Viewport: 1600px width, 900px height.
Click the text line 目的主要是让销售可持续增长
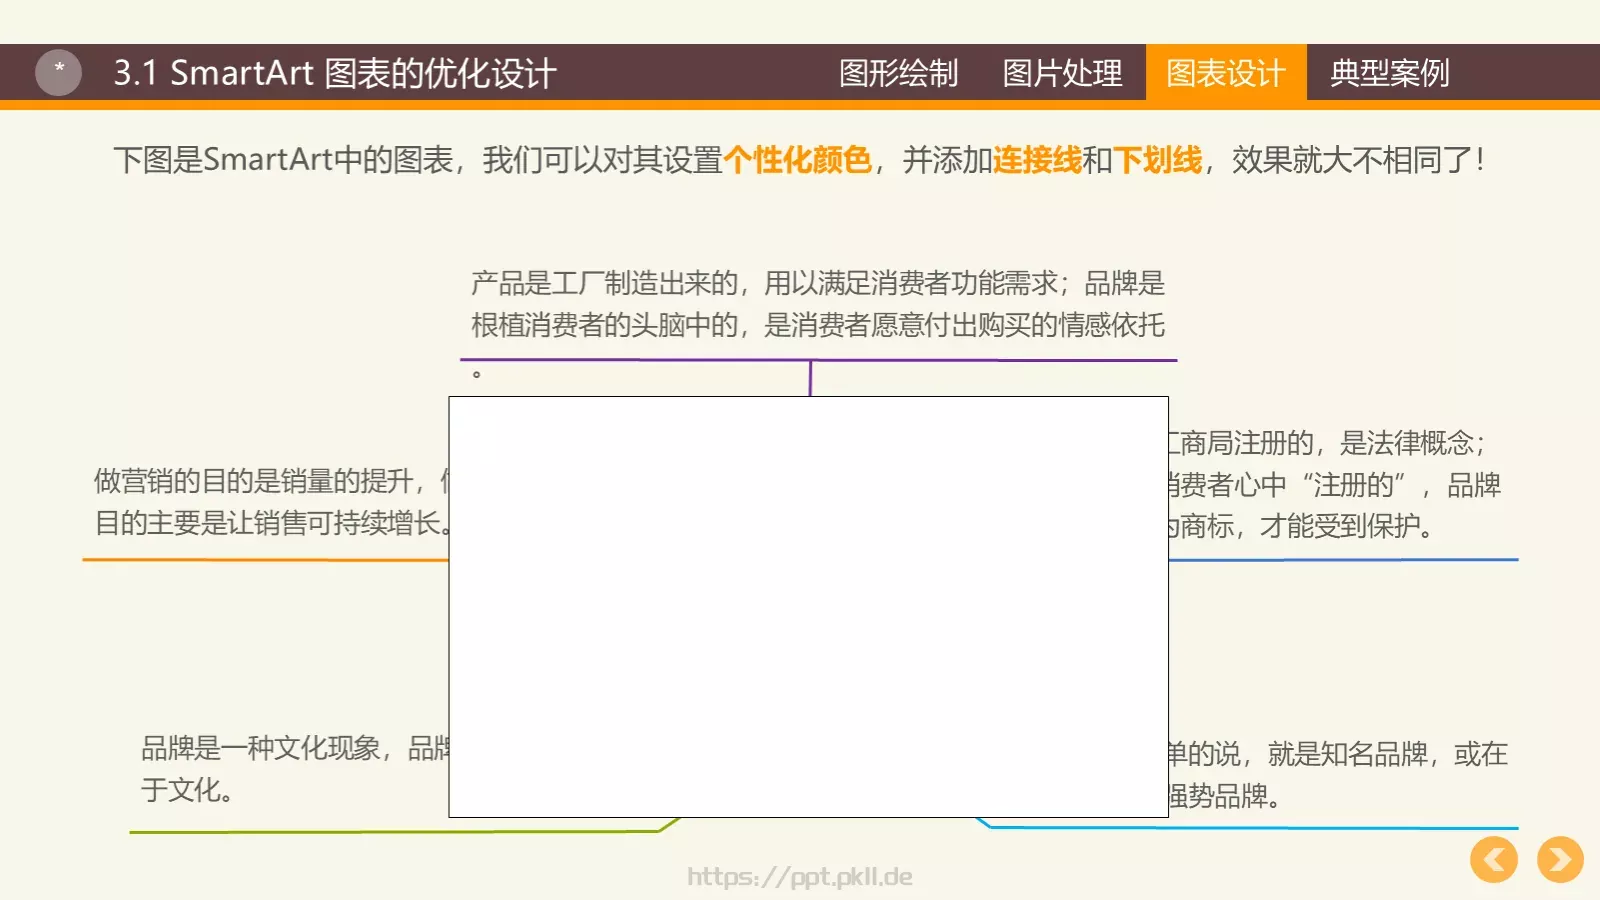pyautogui.click(x=271, y=523)
